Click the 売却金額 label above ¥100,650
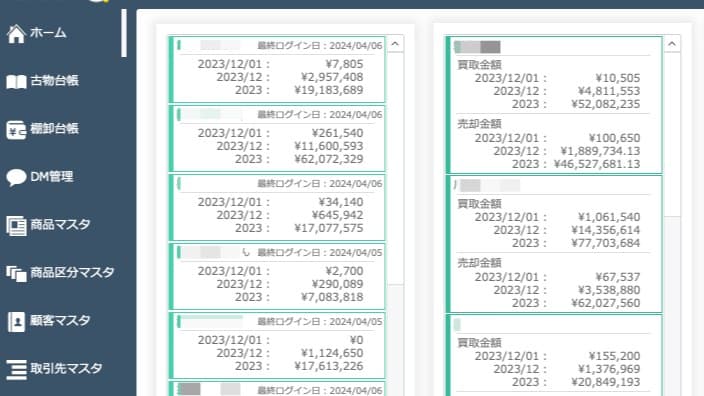The width and height of the screenshot is (704, 396). pyautogui.click(x=479, y=124)
